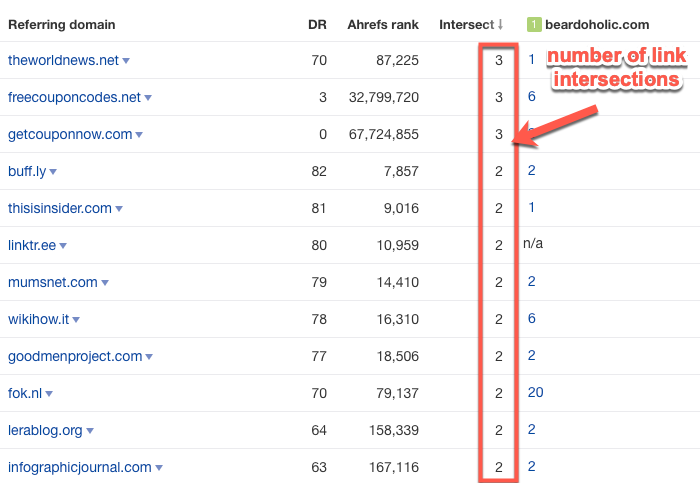Expand getcouponnow.com dropdown caret
The image size is (700, 483).
click(x=139, y=135)
